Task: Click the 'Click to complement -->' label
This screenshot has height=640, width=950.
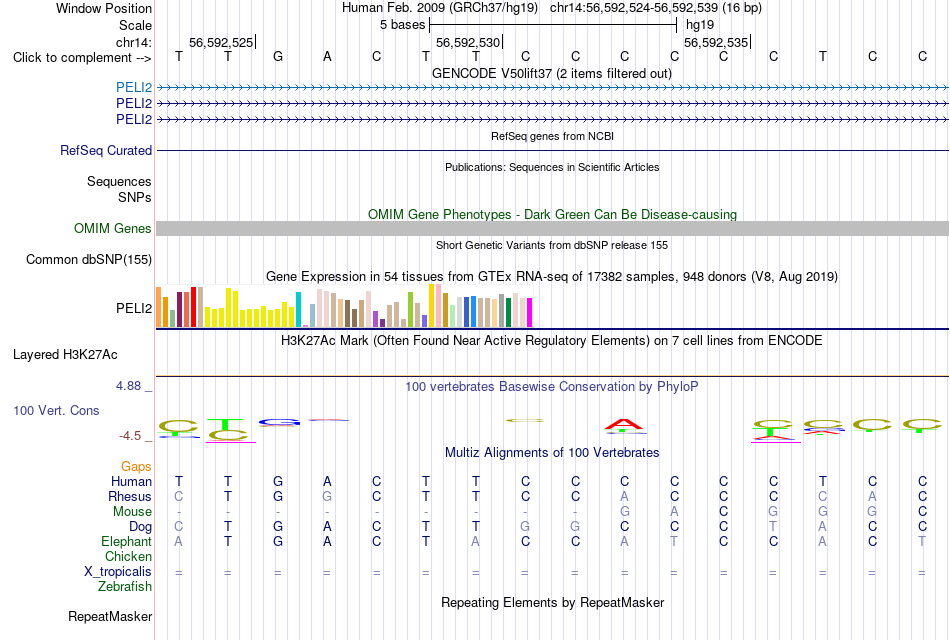Action: pyautogui.click(x=82, y=58)
